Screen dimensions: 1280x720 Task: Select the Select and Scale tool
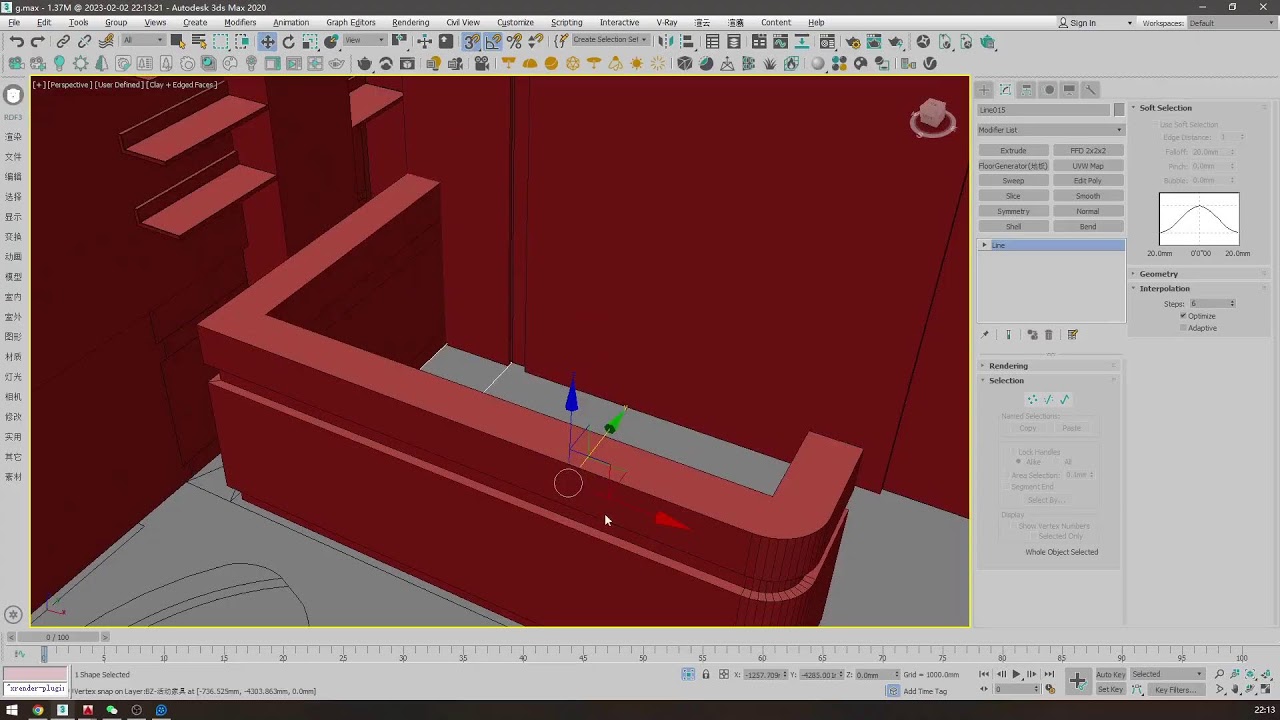tap(311, 41)
